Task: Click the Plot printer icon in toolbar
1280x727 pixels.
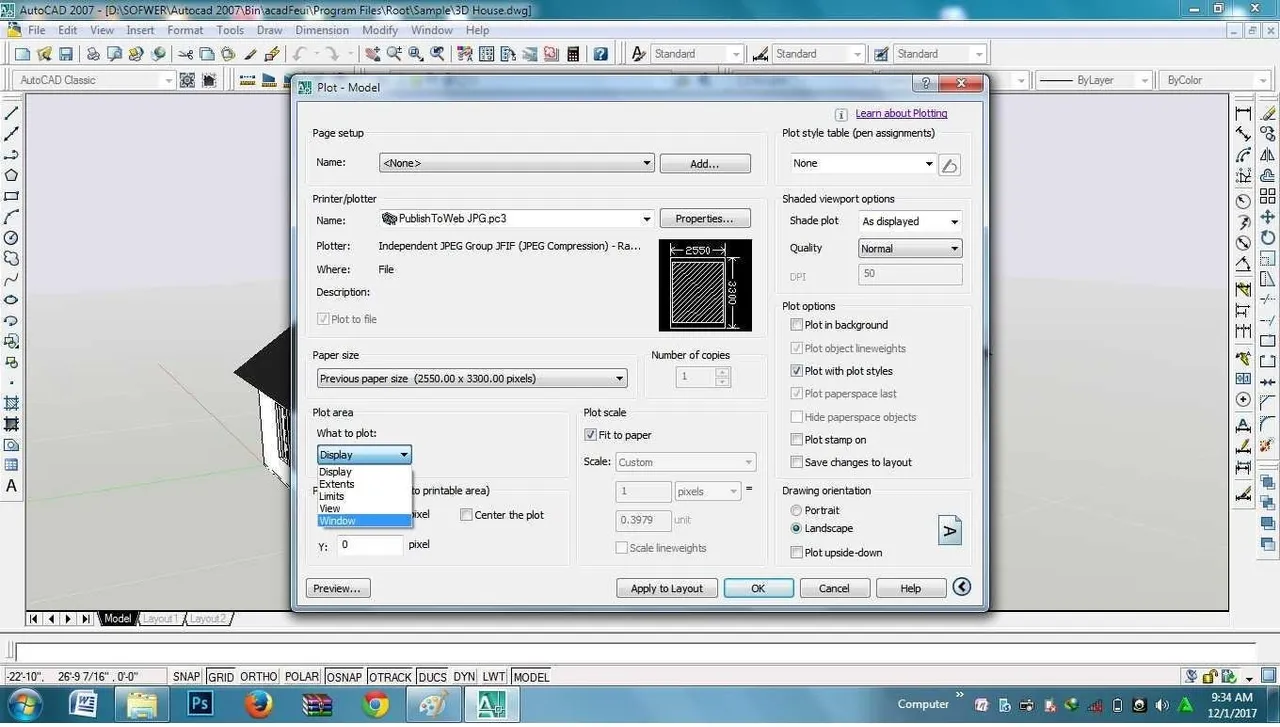Action: 93,54
